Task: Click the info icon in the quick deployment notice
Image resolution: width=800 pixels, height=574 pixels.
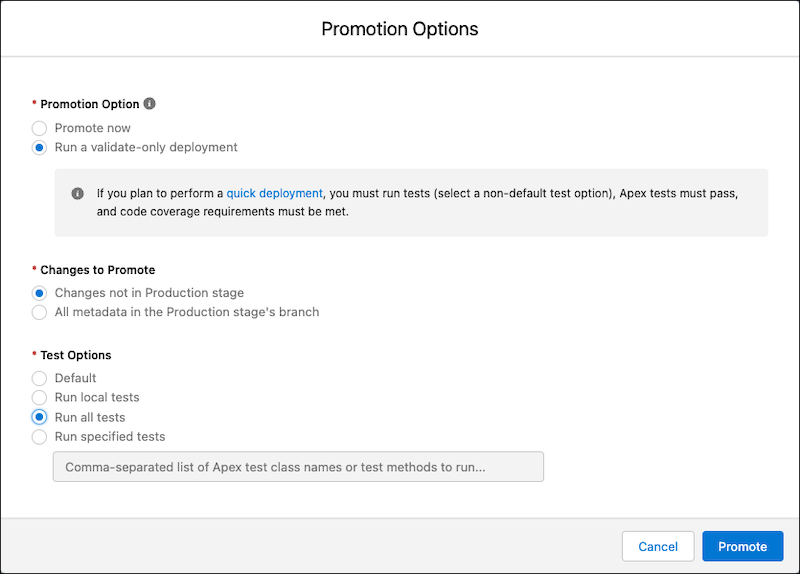Action: click(78, 193)
